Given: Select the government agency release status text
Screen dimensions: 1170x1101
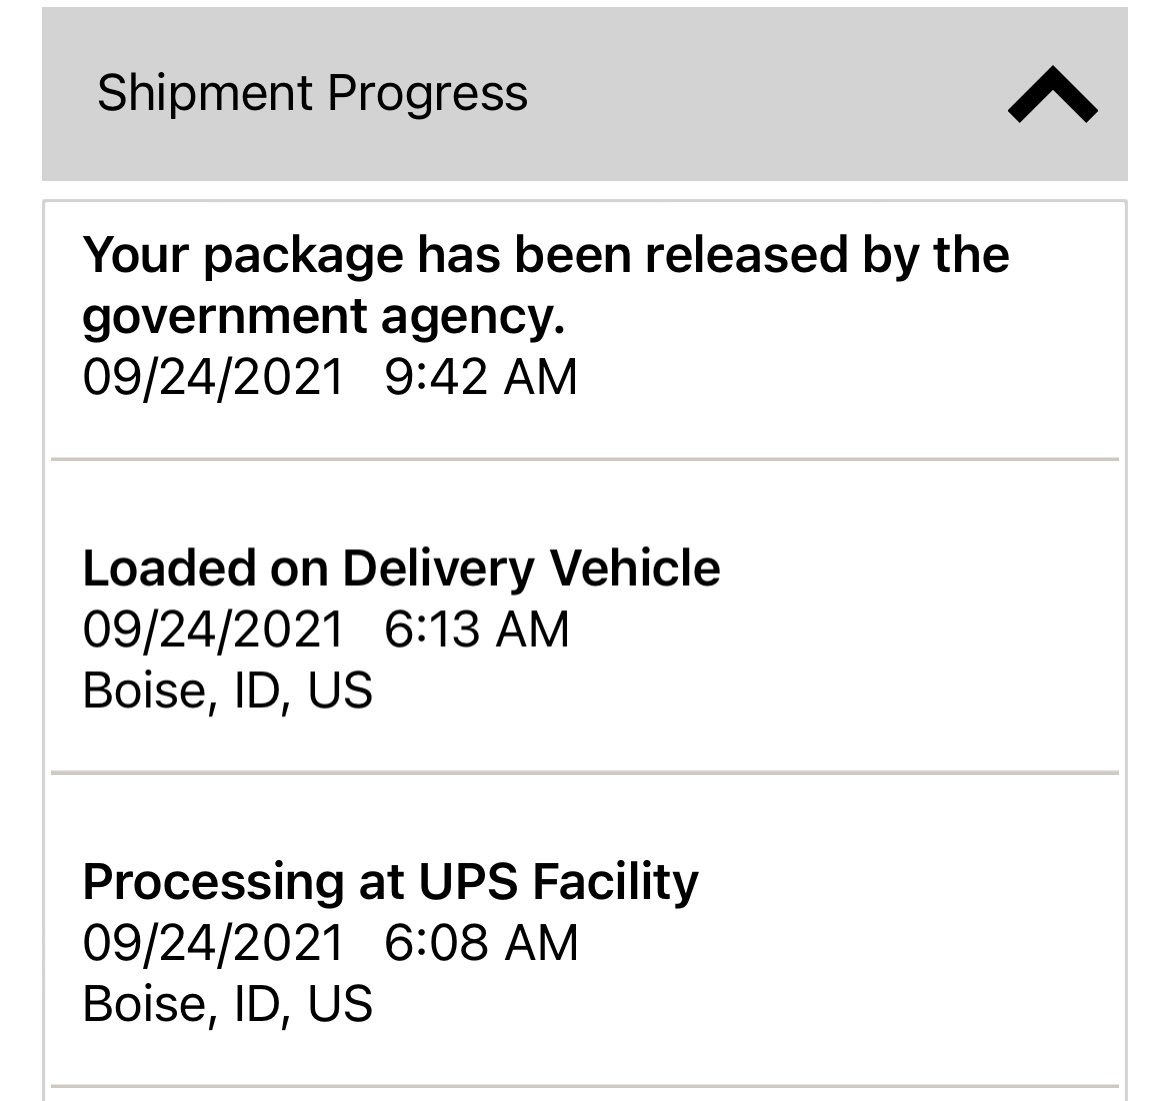Looking at the screenshot, I should (545, 284).
